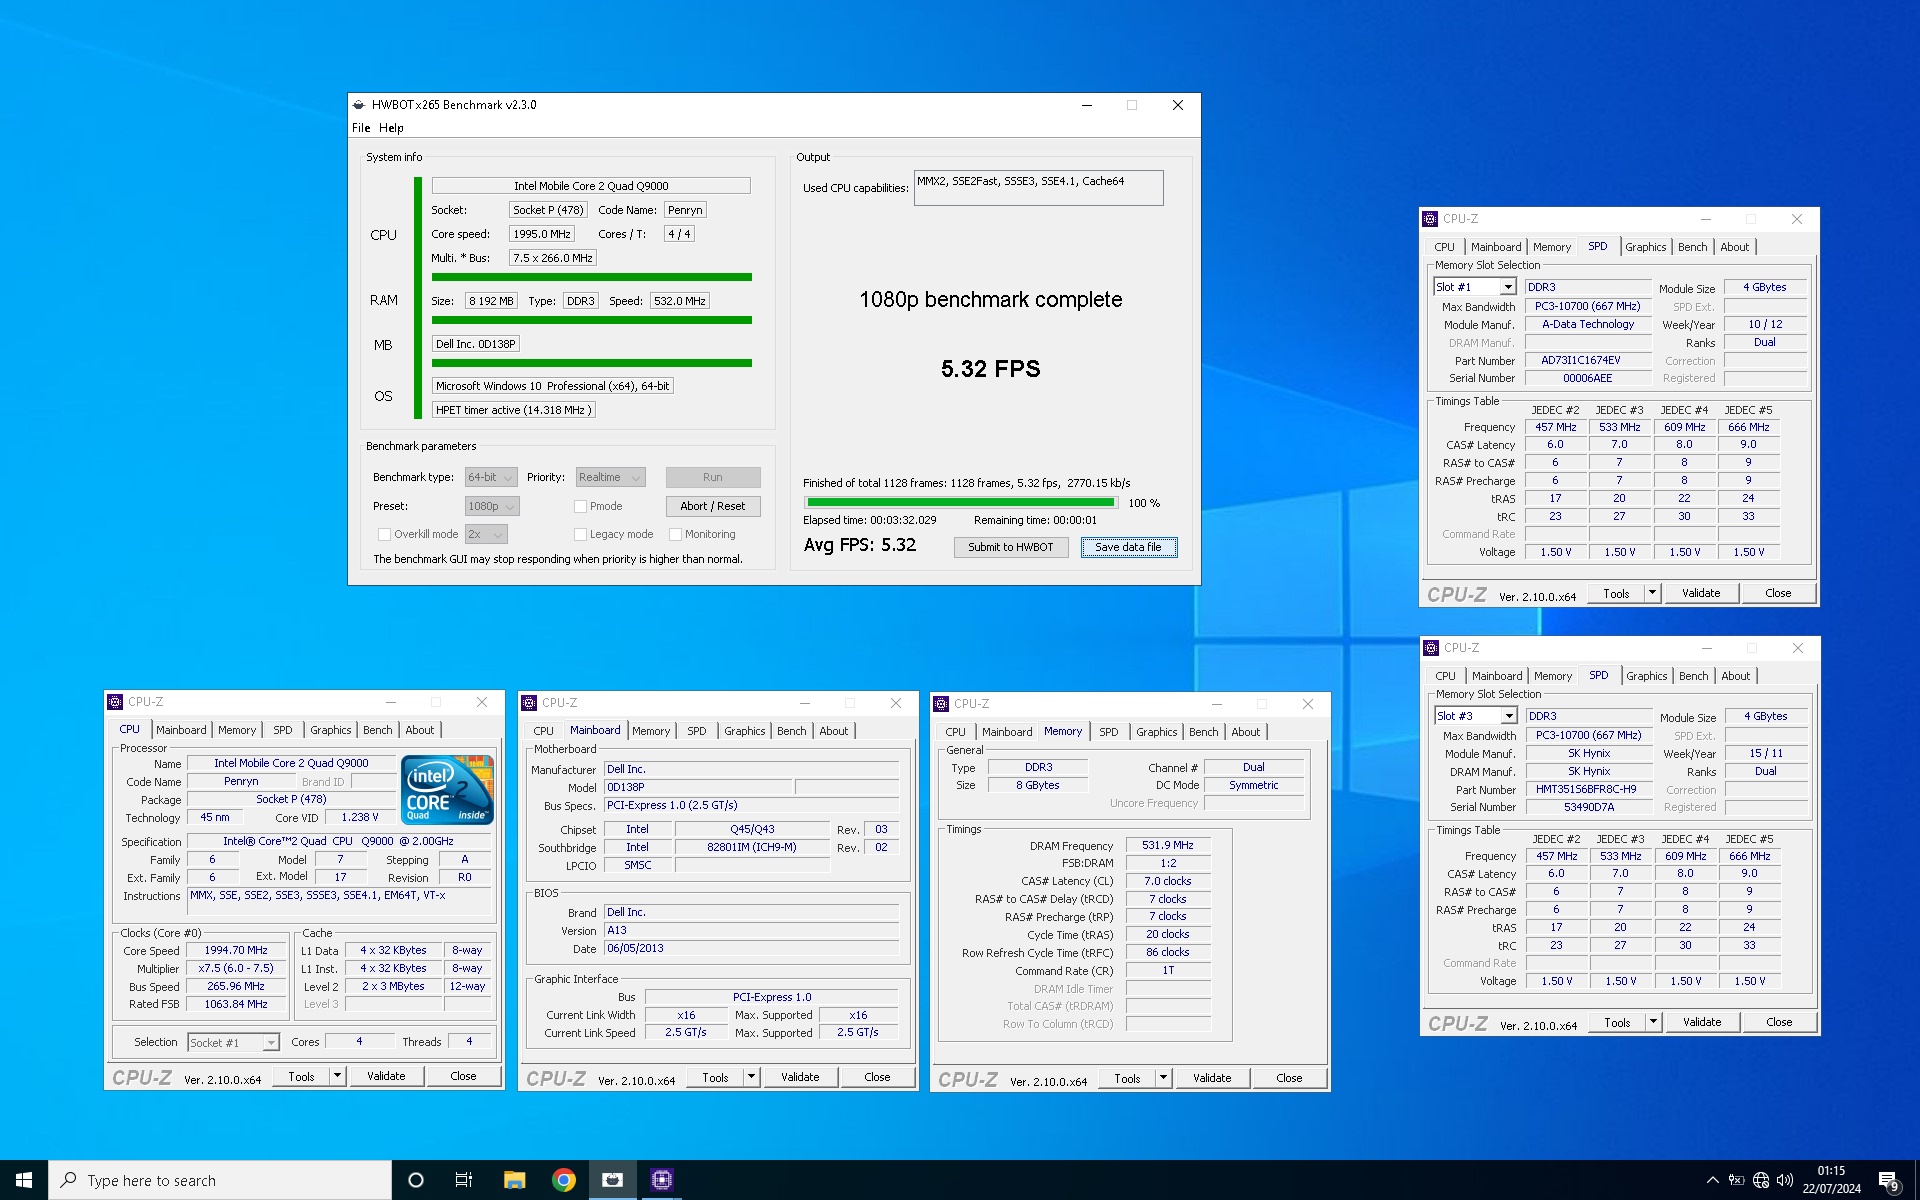Open the Benchmark type 64-bit dropdown
Image resolution: width=1920 pixels, height=1200 pixels.
tap(490, 478)
